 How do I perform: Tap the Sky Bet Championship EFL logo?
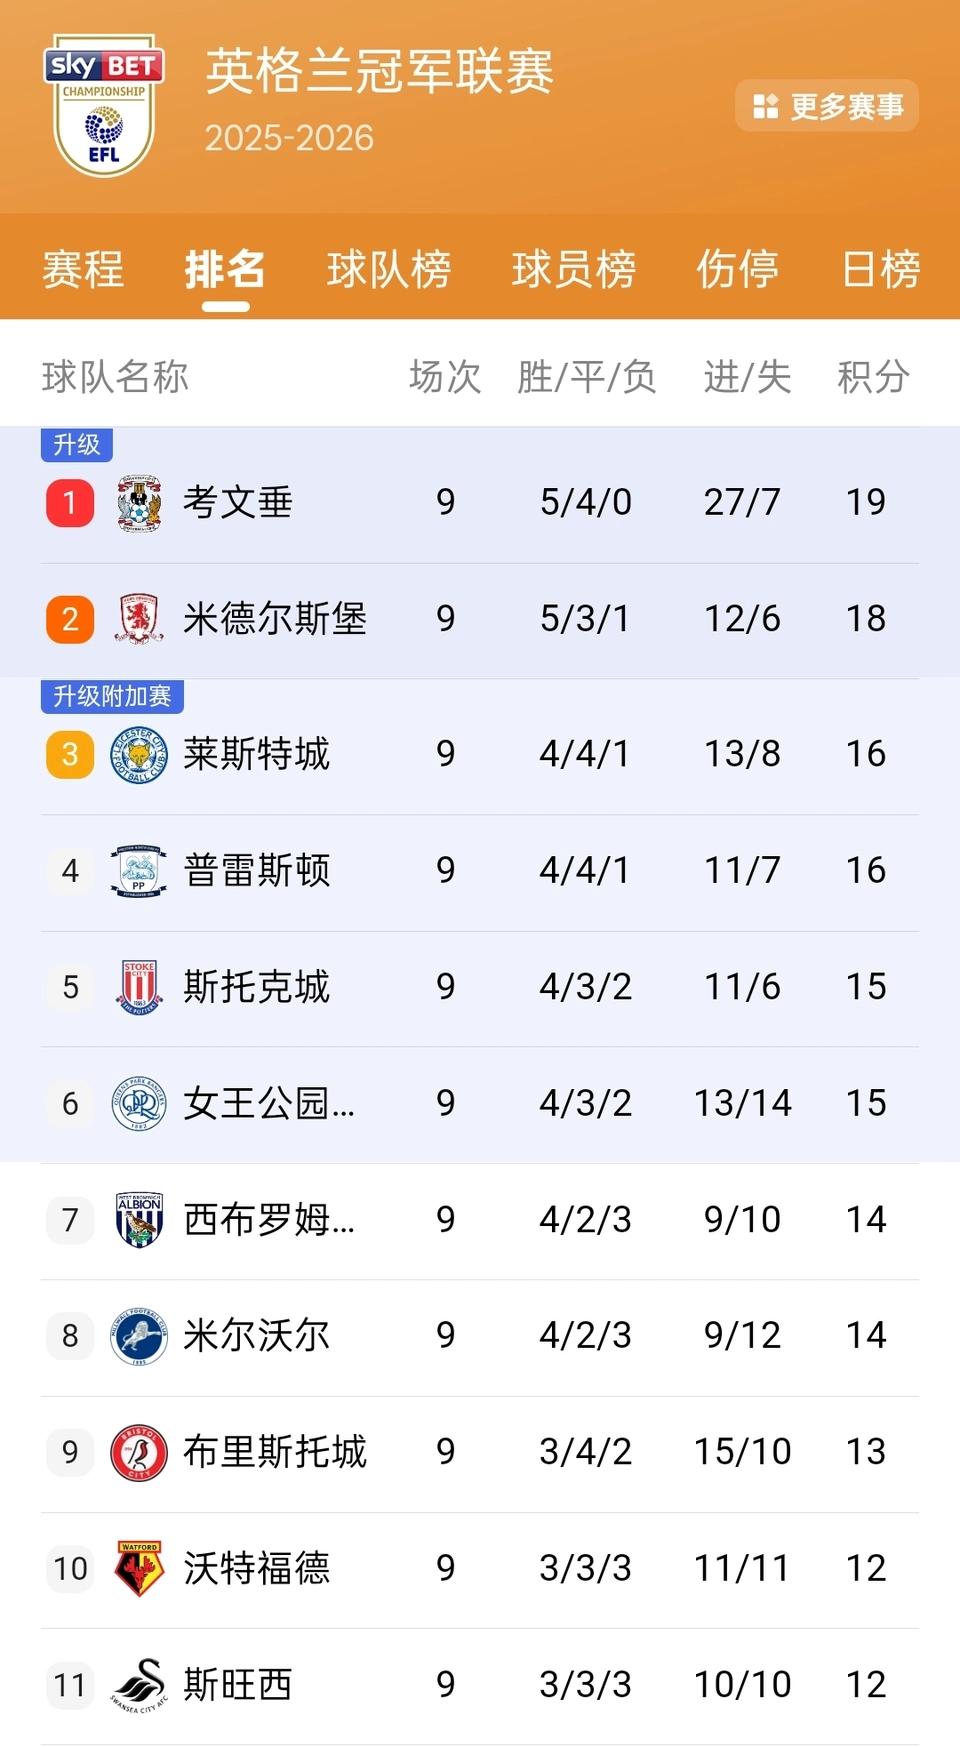click(x=104, y=106)
